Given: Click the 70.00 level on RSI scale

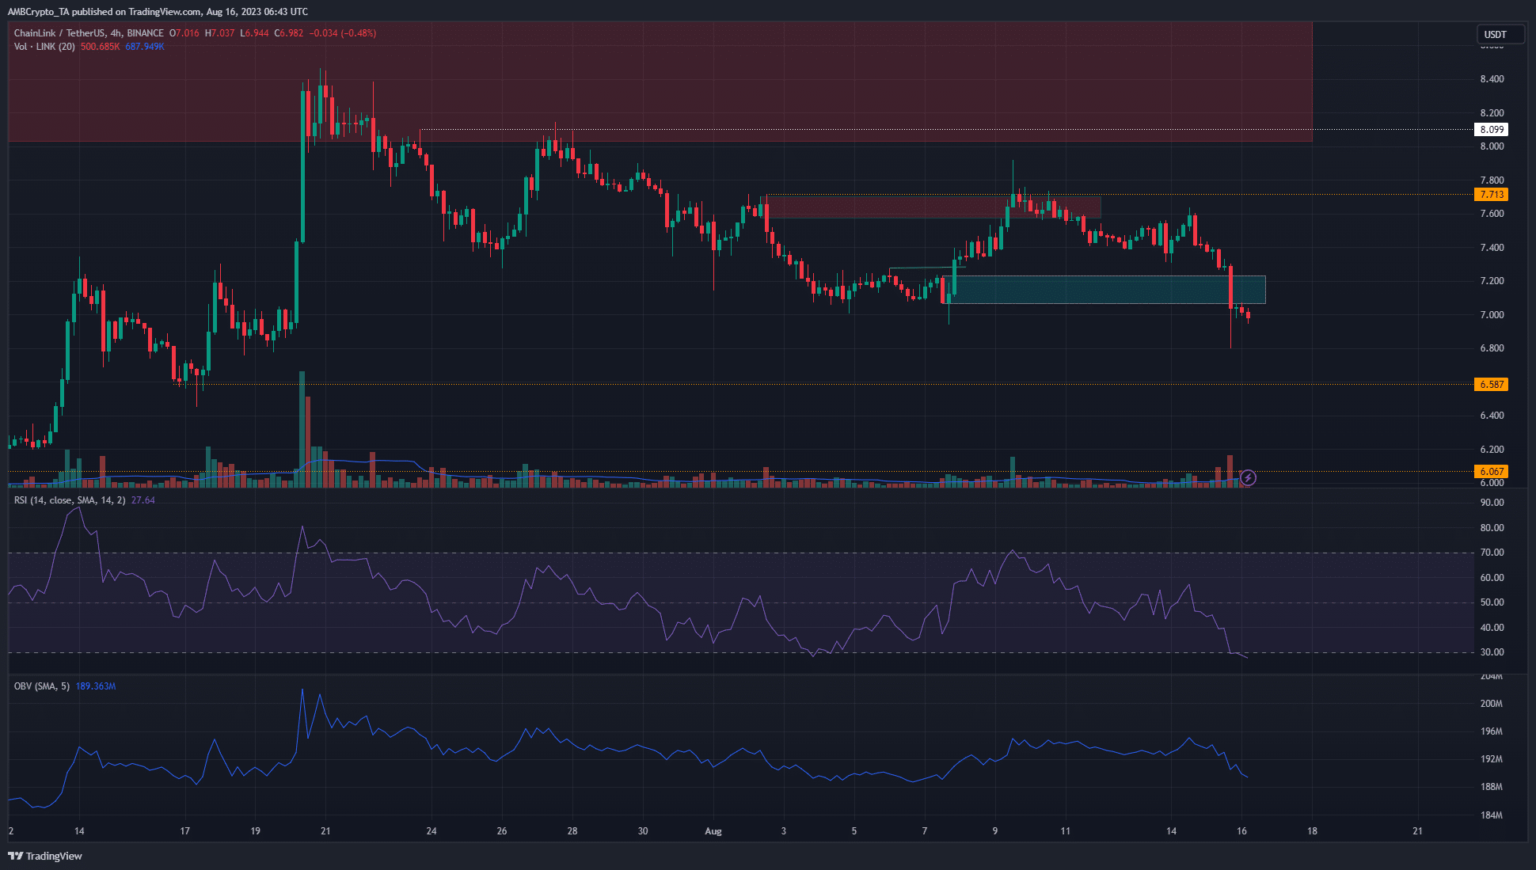Looking at the screenshot, I should 1491,553.
